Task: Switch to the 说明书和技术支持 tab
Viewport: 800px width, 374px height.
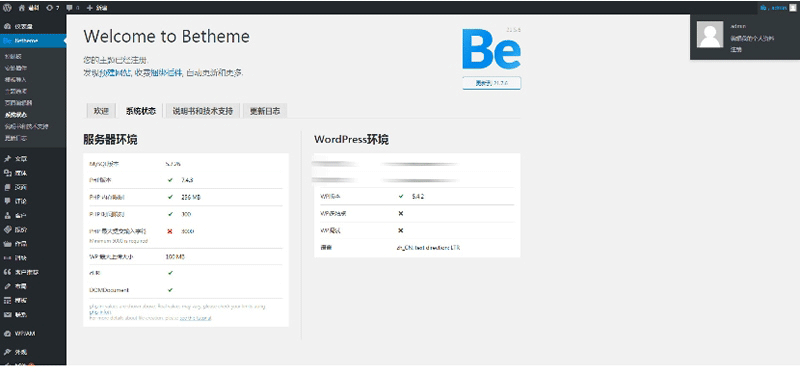Action: pyautogui.click(x=203, y=111)
